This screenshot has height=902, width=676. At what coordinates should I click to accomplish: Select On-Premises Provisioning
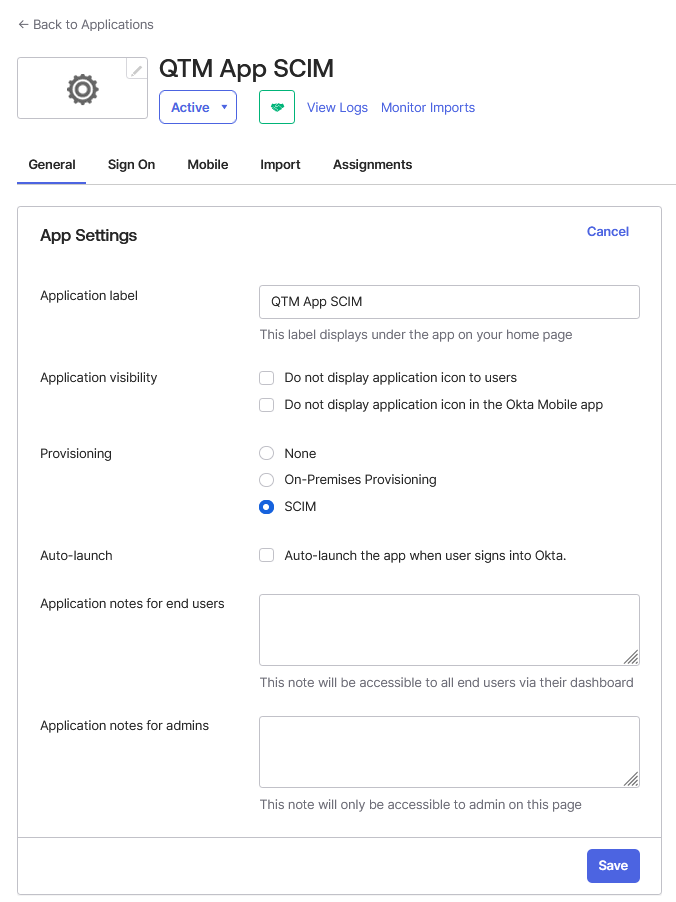[266, 480]
